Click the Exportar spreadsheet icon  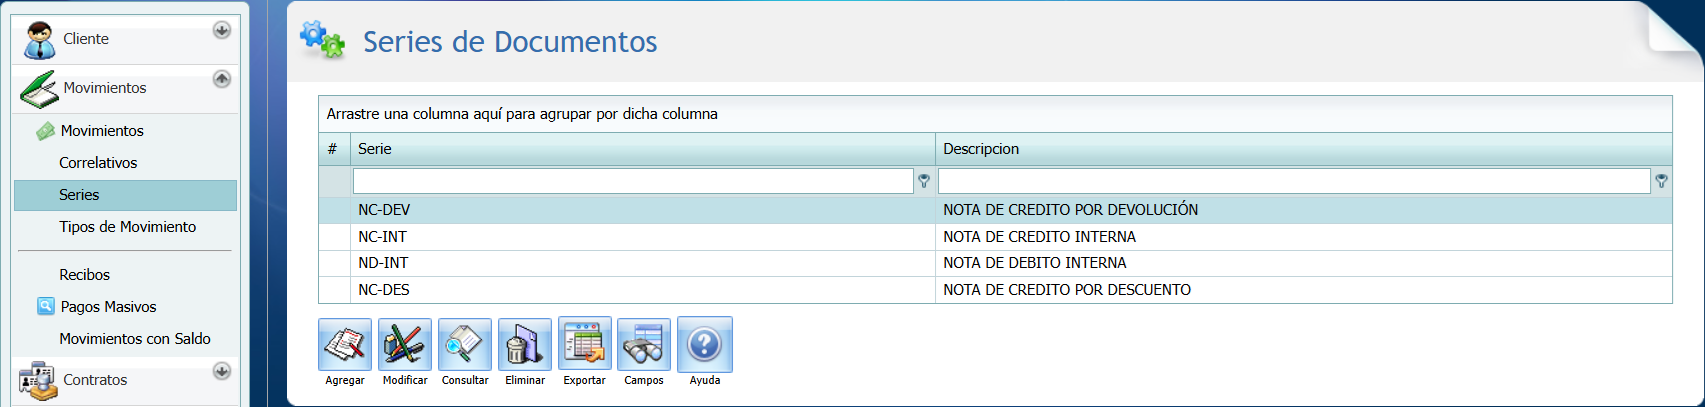(585, 344)
